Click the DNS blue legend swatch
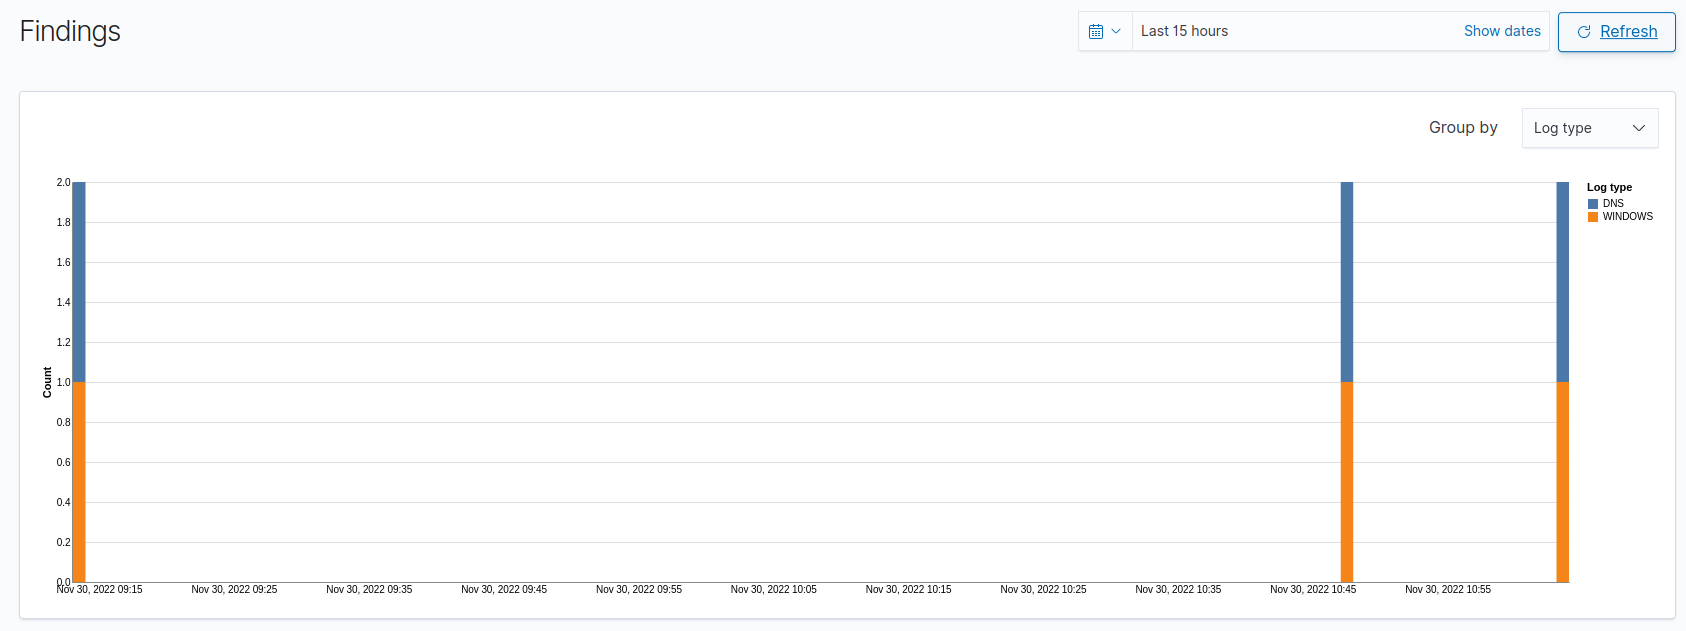This screenshot has width=1686, height=631. [x=1593, y=204]
